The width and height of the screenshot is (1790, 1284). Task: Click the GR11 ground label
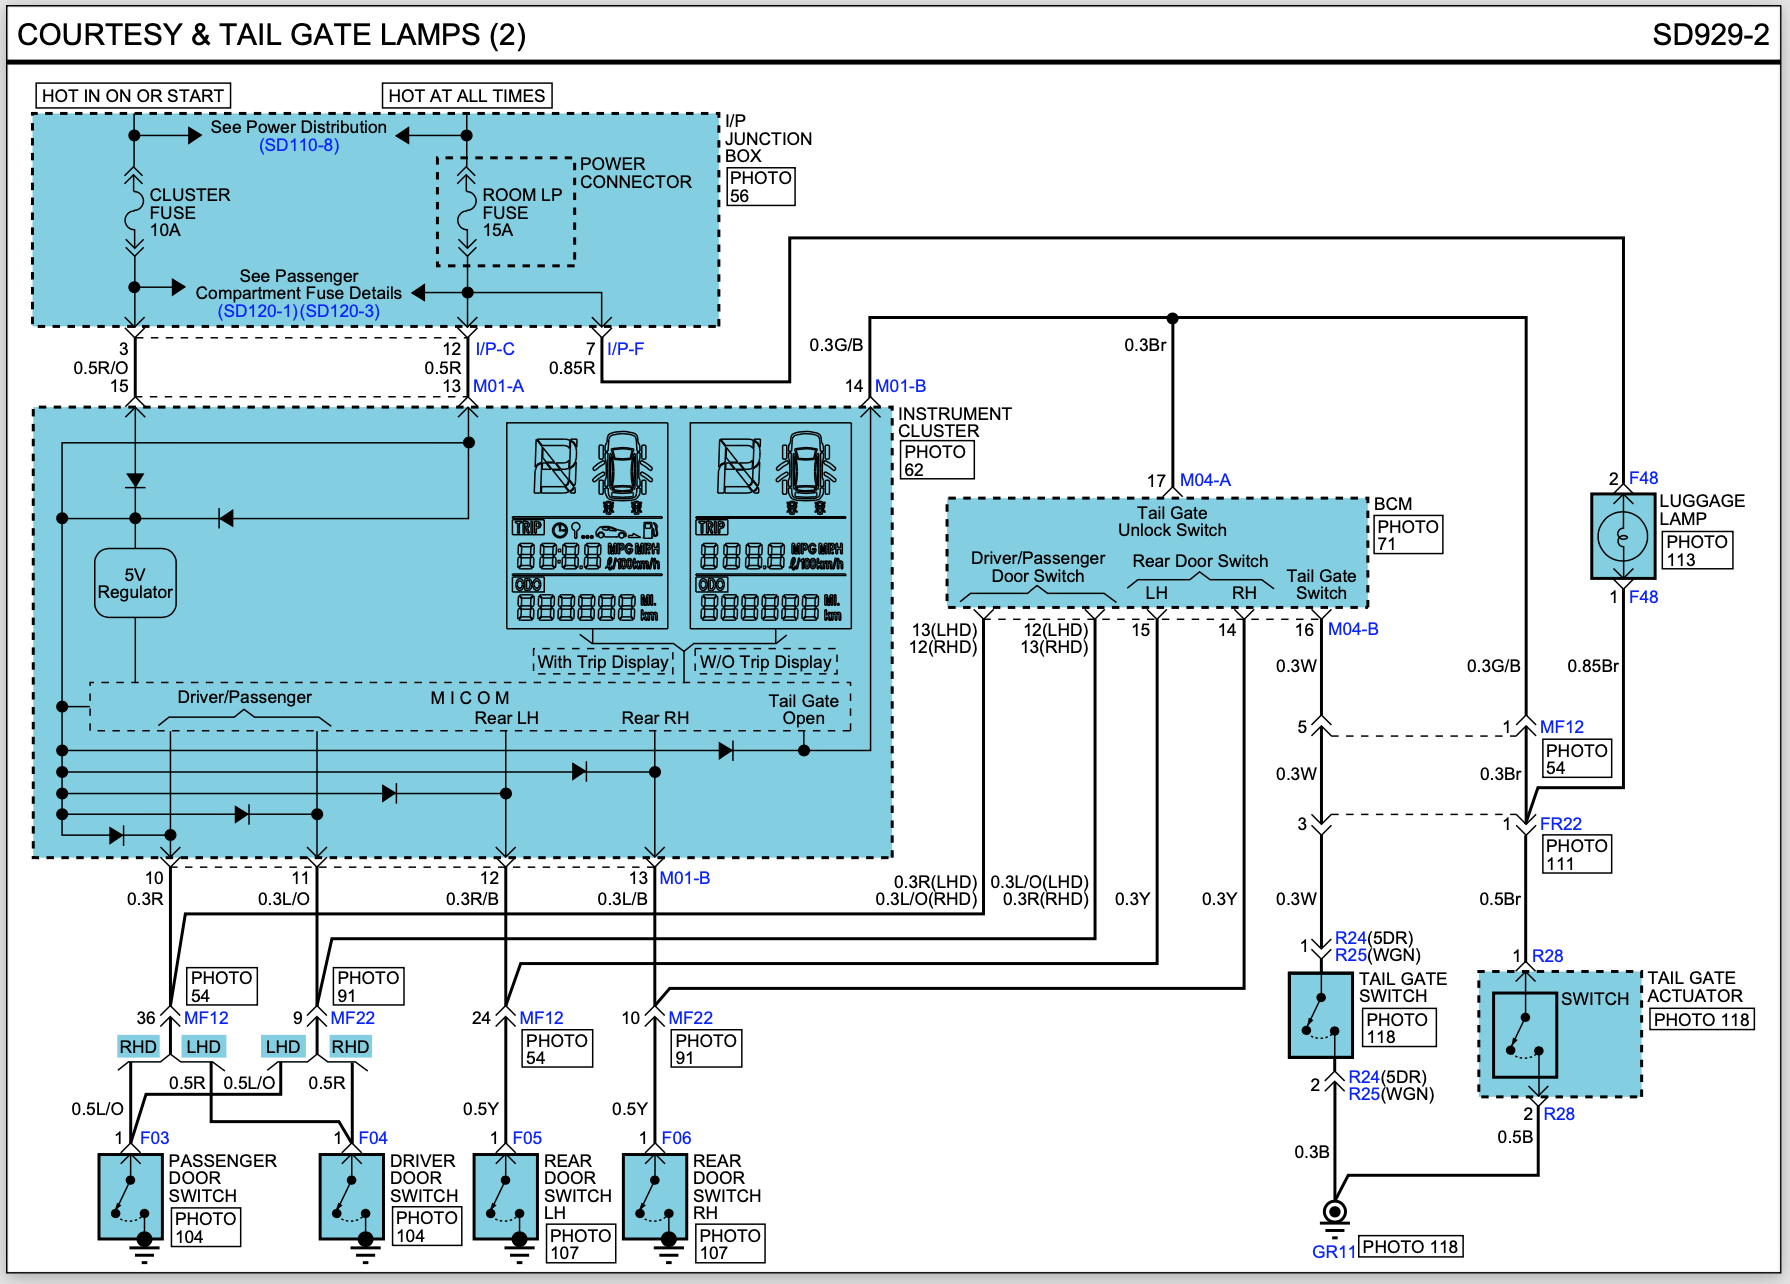tap(1333, 1252)
